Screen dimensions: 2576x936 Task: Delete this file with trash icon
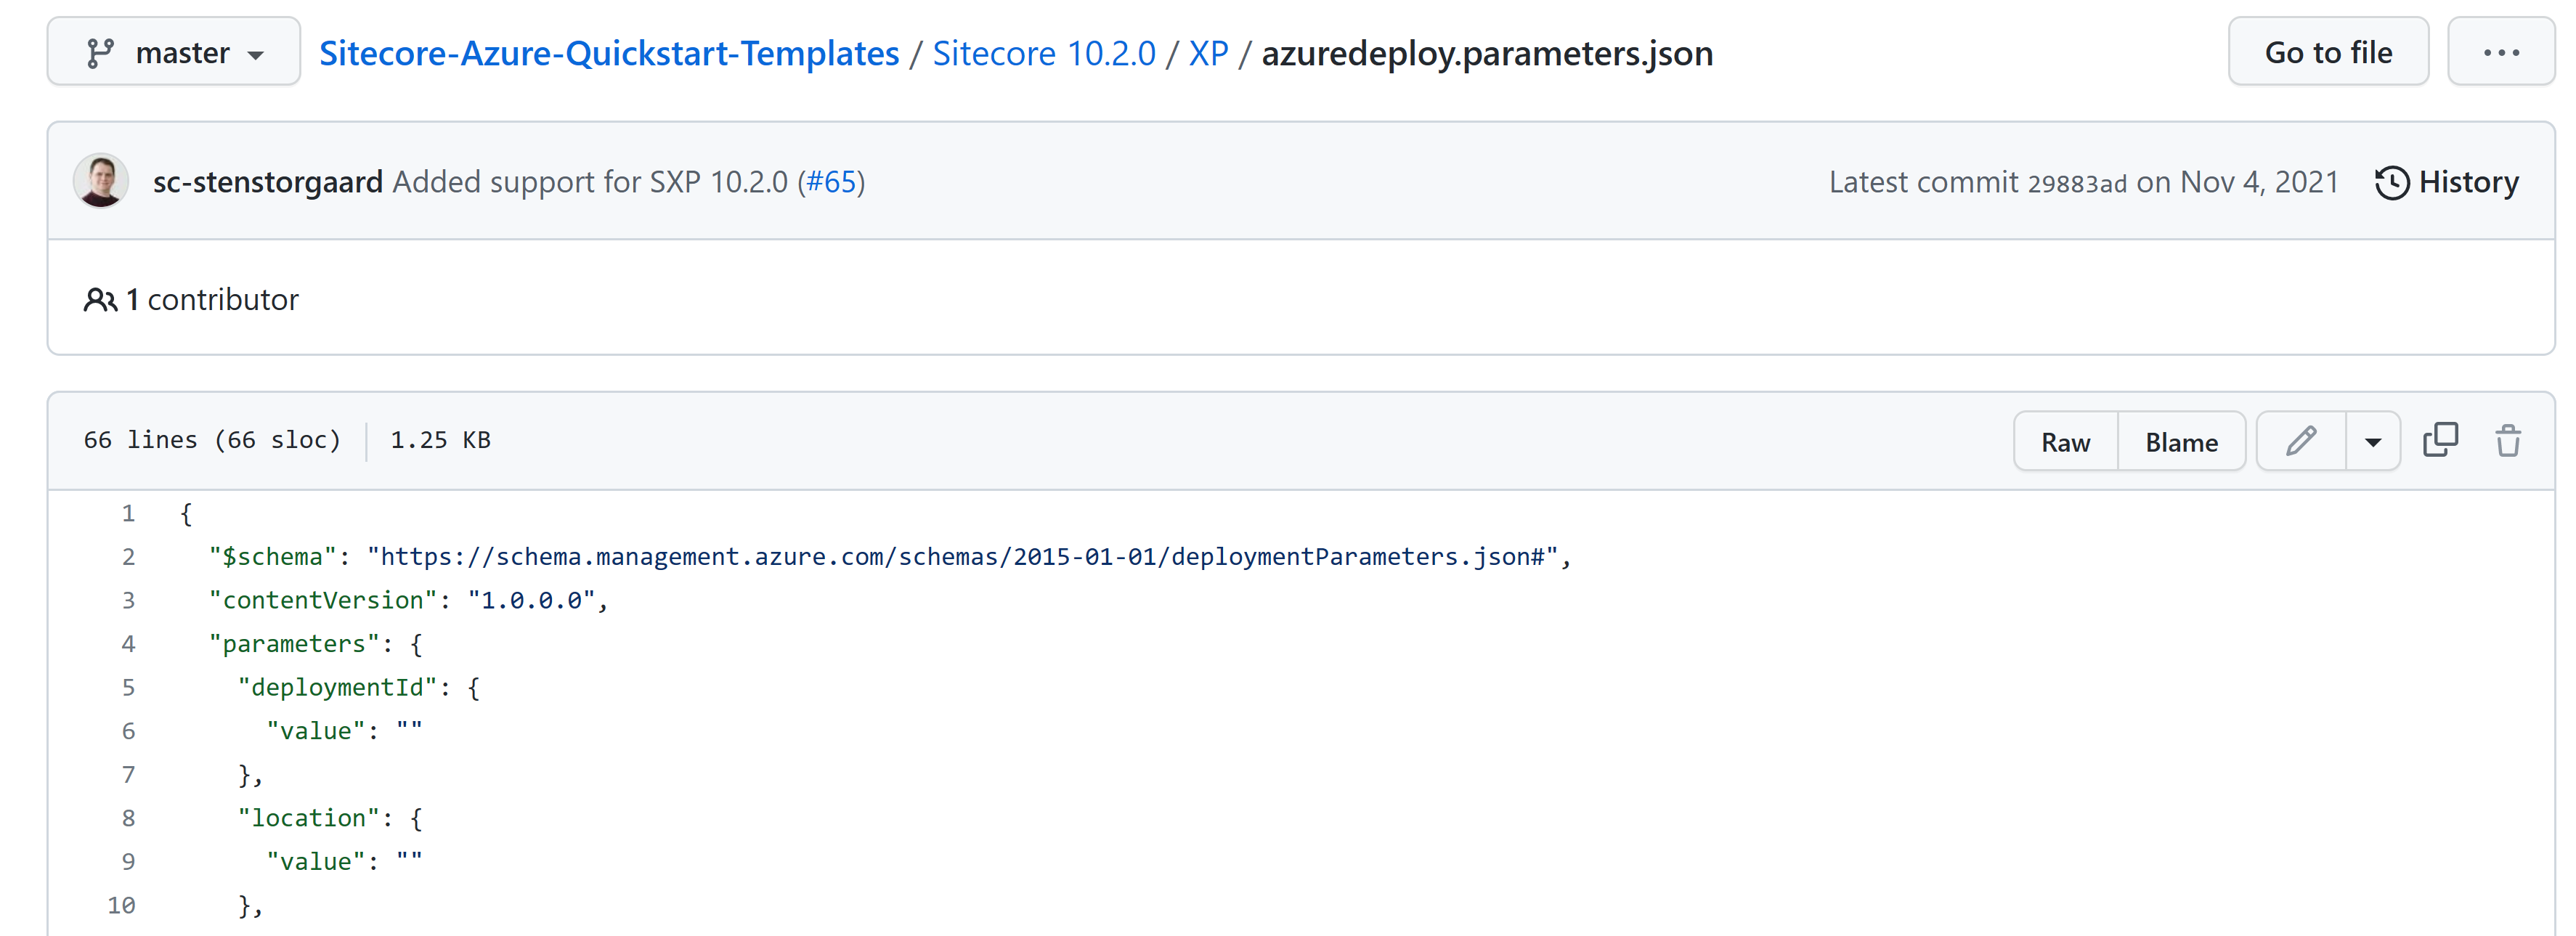[x=2508, y=440]
